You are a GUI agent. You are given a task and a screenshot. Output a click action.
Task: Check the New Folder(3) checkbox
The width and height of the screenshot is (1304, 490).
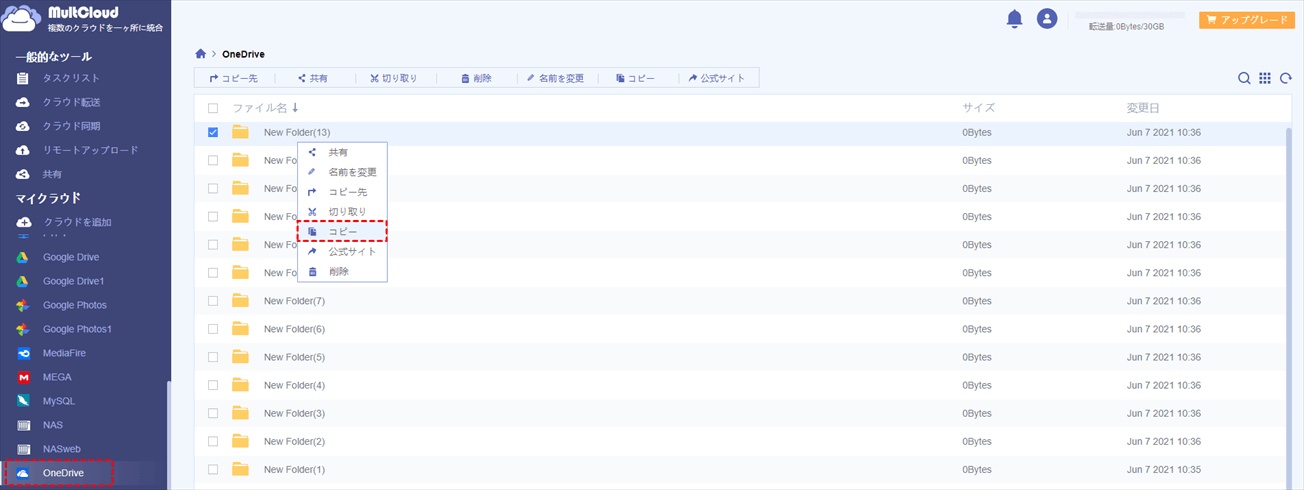[x=213, y=413]
